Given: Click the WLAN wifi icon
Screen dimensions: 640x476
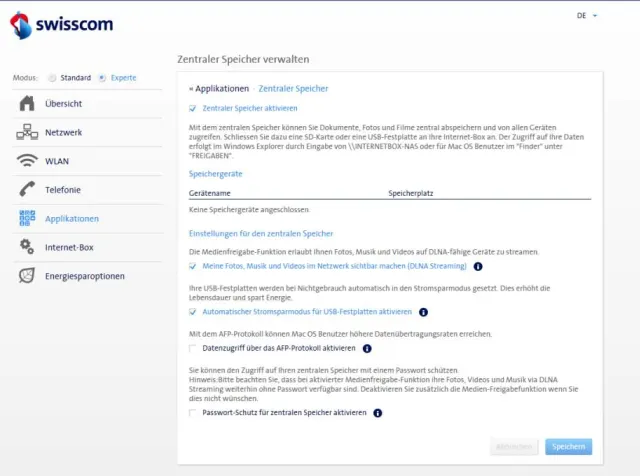Looking at the screenshot, I should (27, 161).
